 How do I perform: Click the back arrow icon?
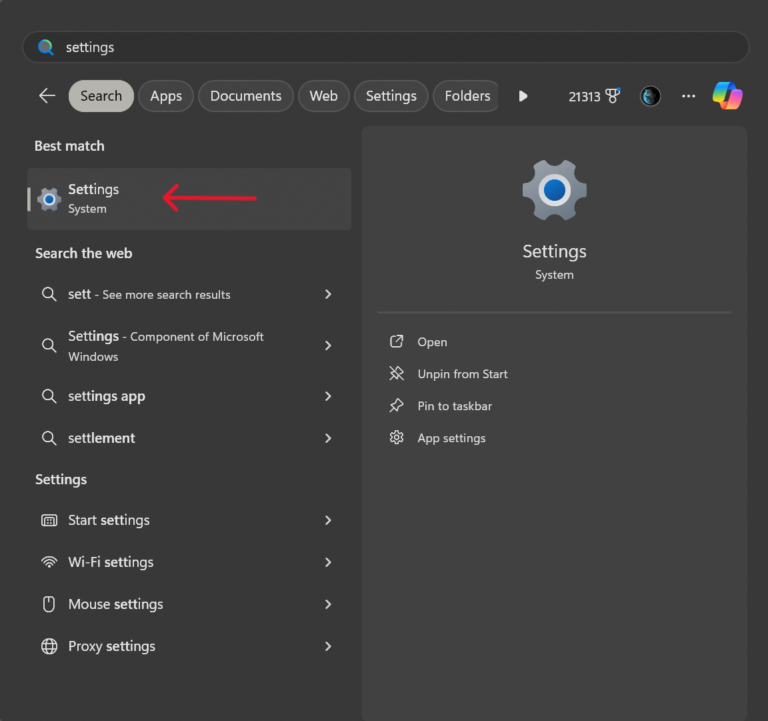point(47,96)
